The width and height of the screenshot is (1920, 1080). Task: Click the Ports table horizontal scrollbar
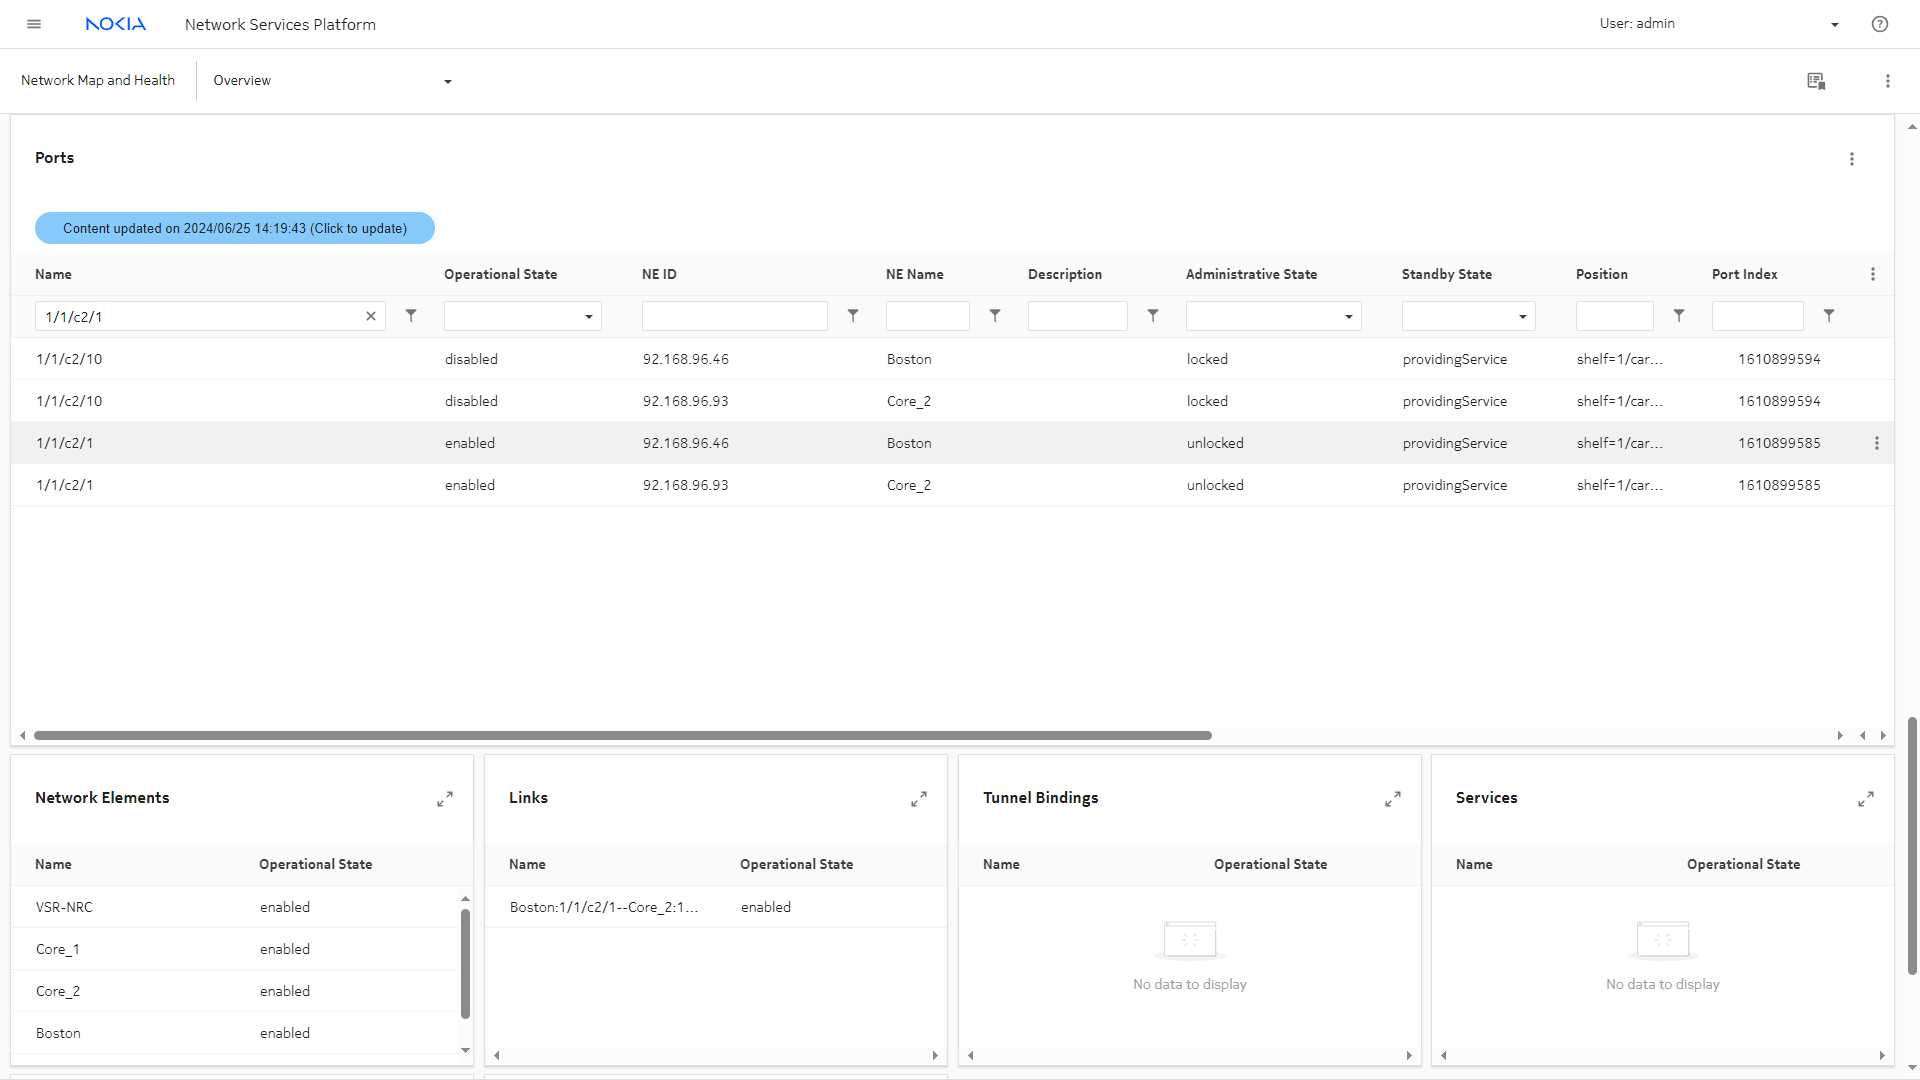pyautogui.click(x=622, y=735)
